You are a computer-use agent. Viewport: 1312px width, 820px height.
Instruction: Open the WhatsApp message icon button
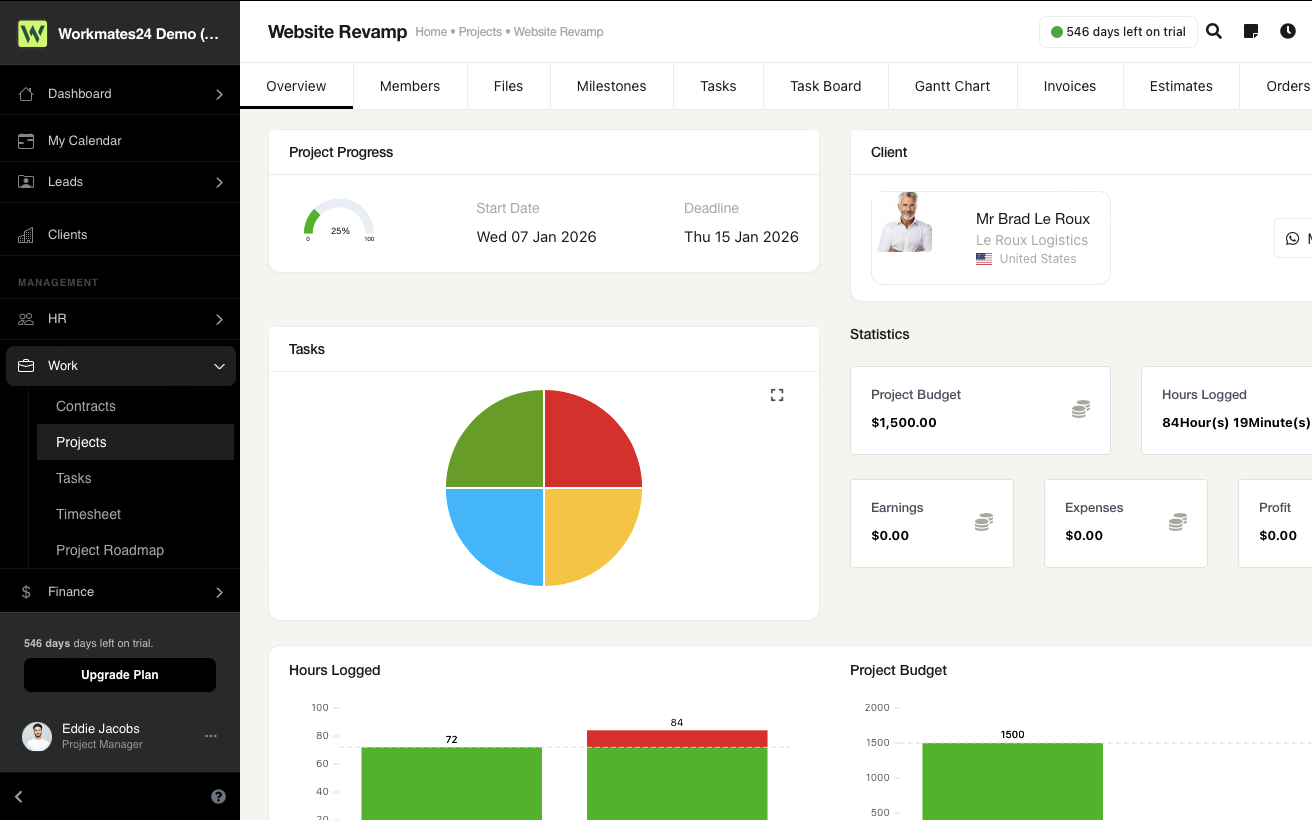click(1292, 238)
